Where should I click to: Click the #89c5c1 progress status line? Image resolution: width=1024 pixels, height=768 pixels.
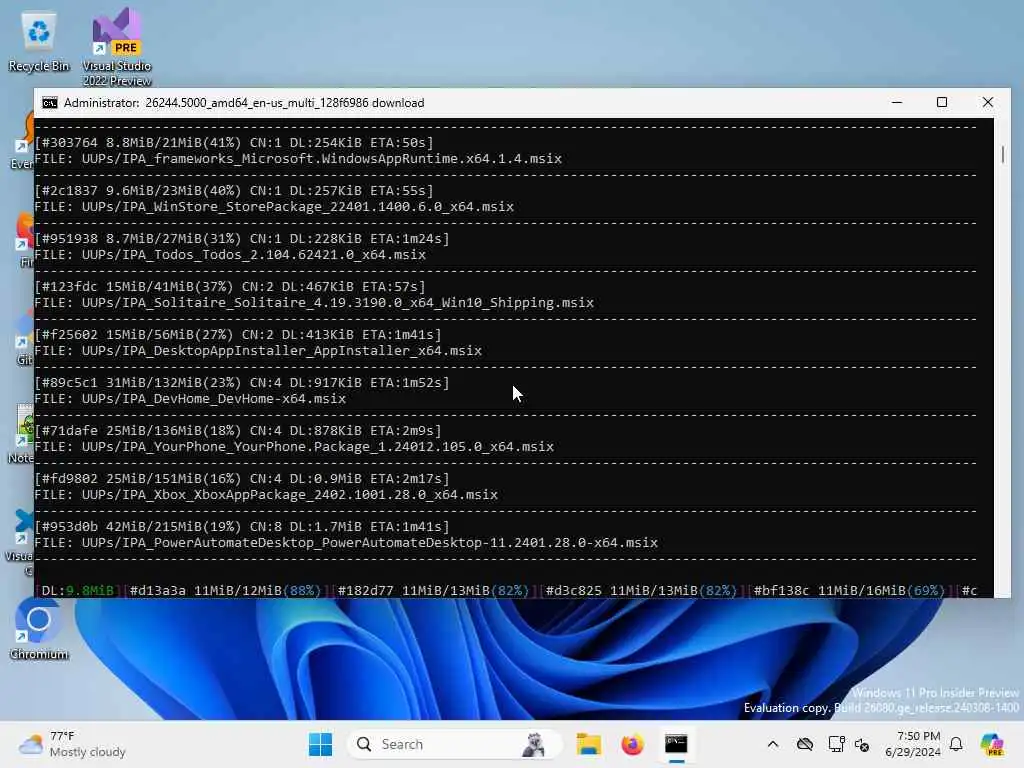click(242, 383)
